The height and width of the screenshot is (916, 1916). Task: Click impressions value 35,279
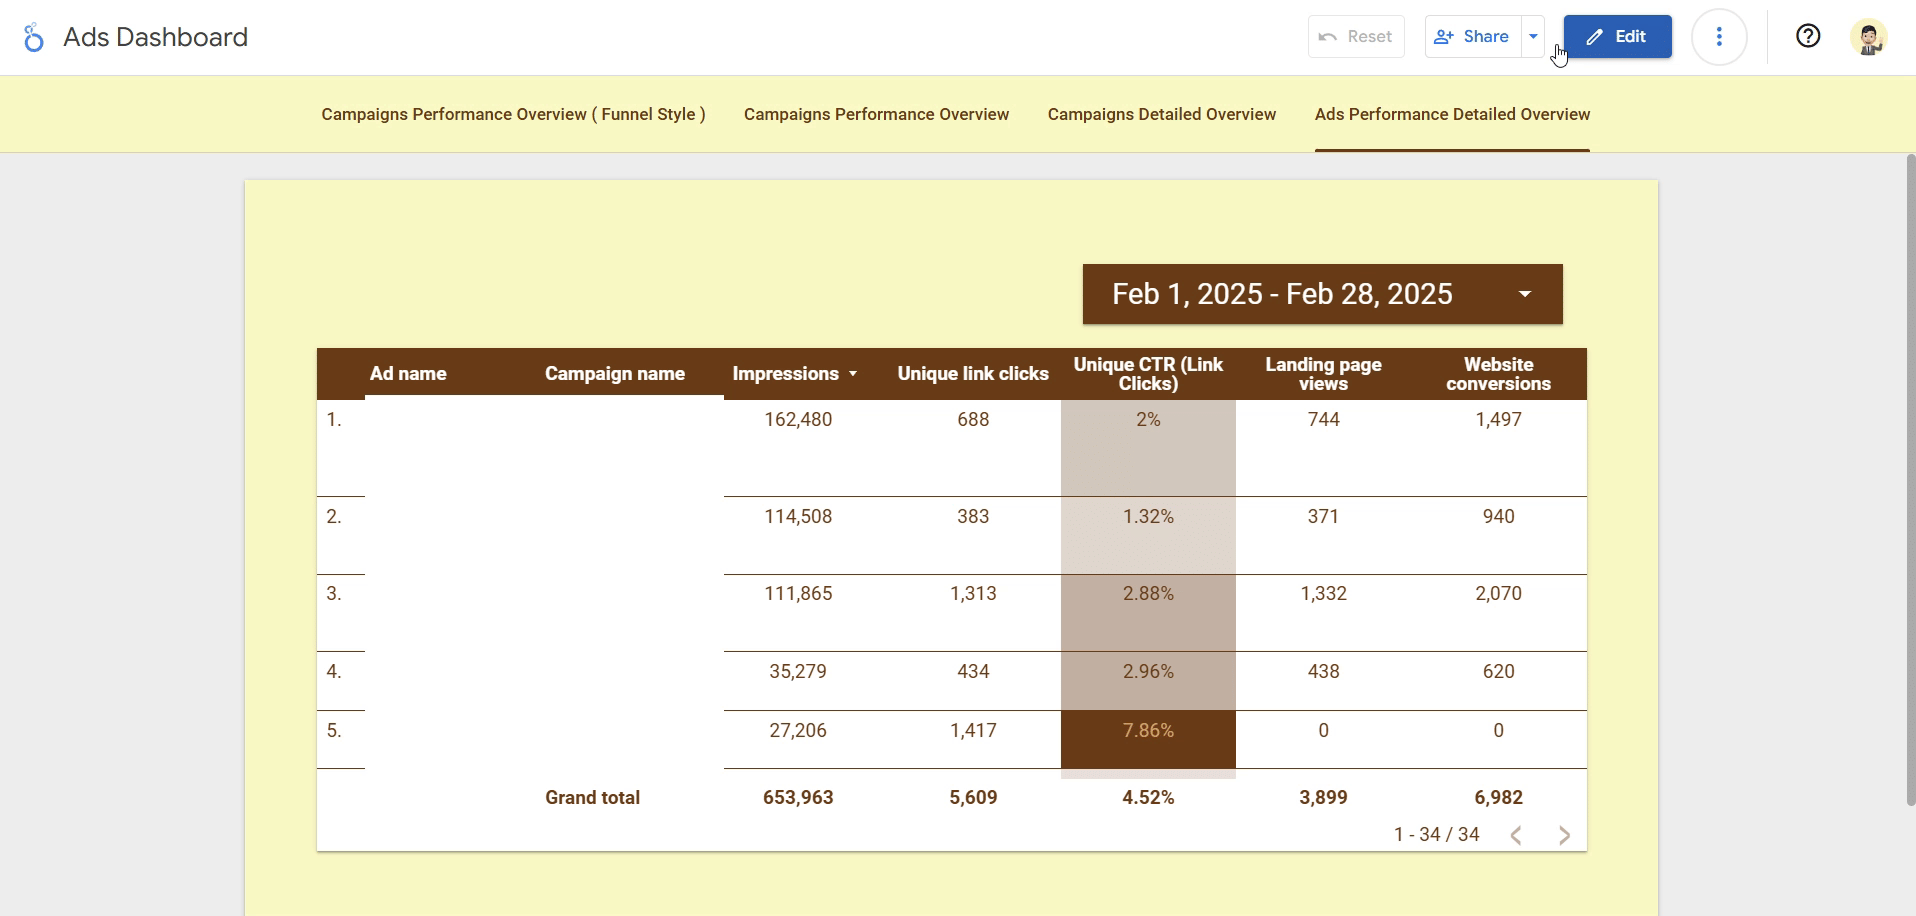click(x=798, y=672)
